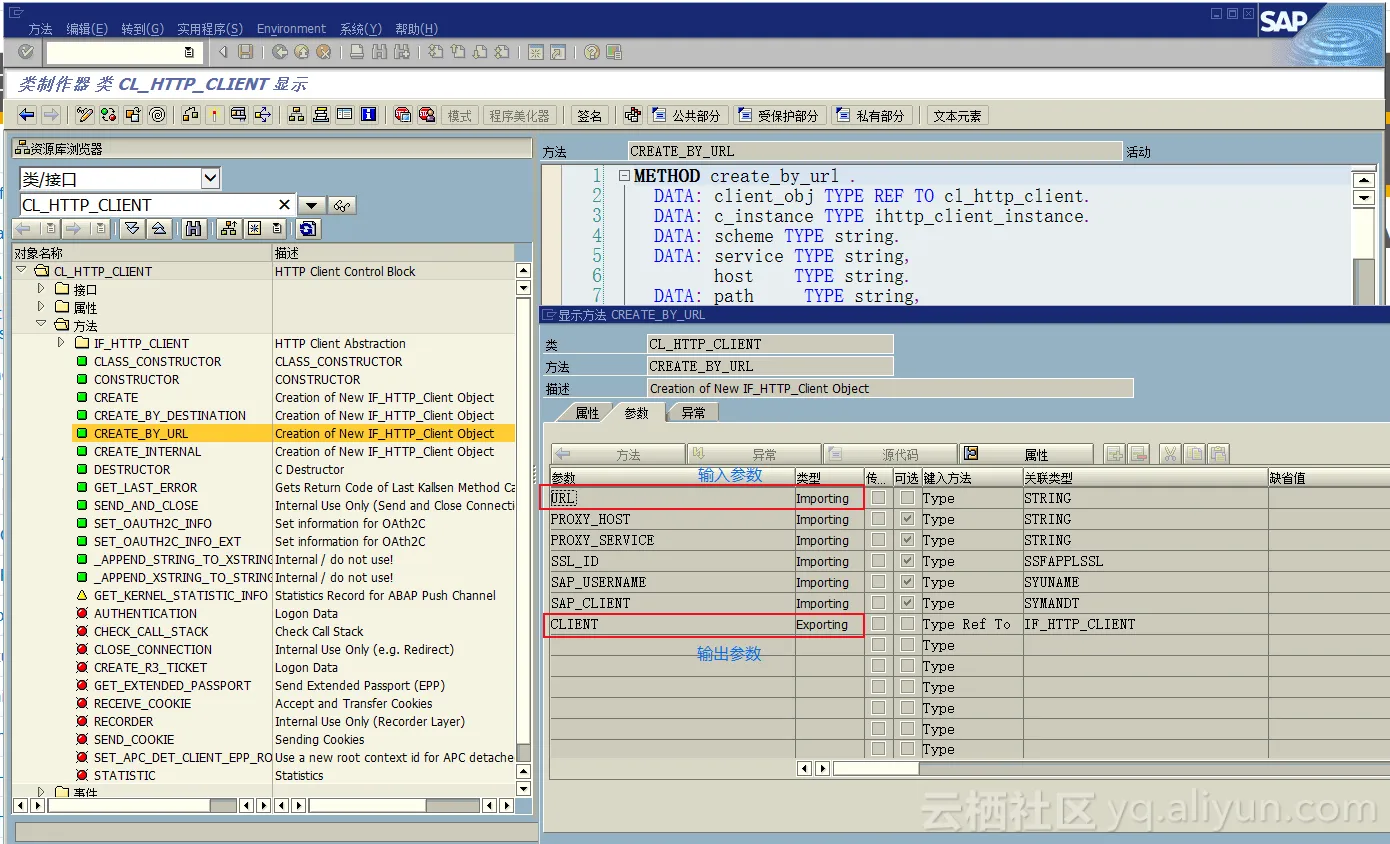Viewport: 1390px width, 844px height.
Task: Toggle the Optional checkbox for the URL parameter
Action: click(907, 498)
